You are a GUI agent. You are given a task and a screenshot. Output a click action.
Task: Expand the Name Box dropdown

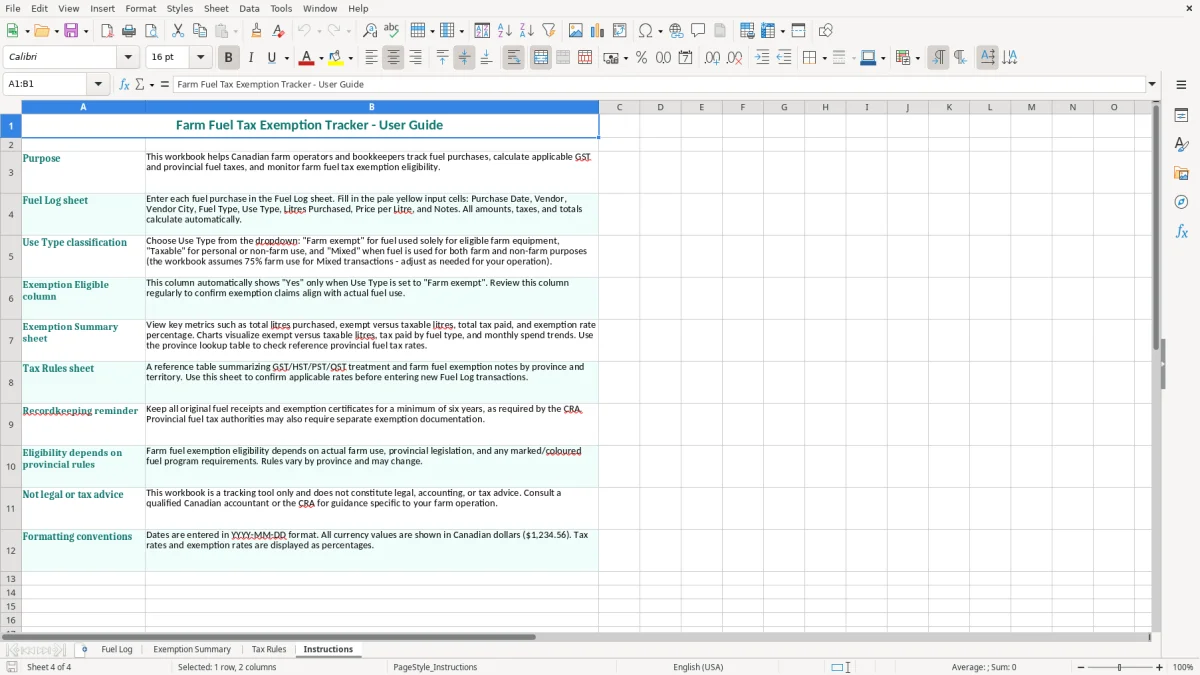pos(98,85)
